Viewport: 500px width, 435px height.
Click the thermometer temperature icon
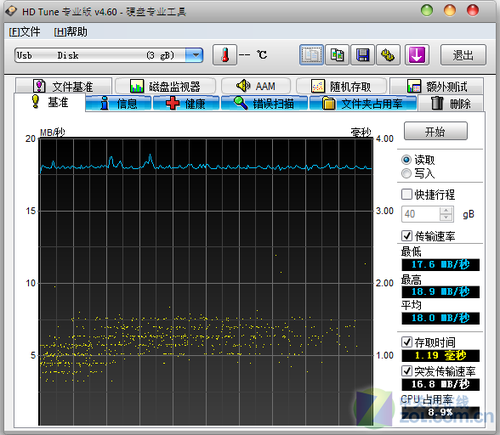pyautogui.click(x=225, y=55)
